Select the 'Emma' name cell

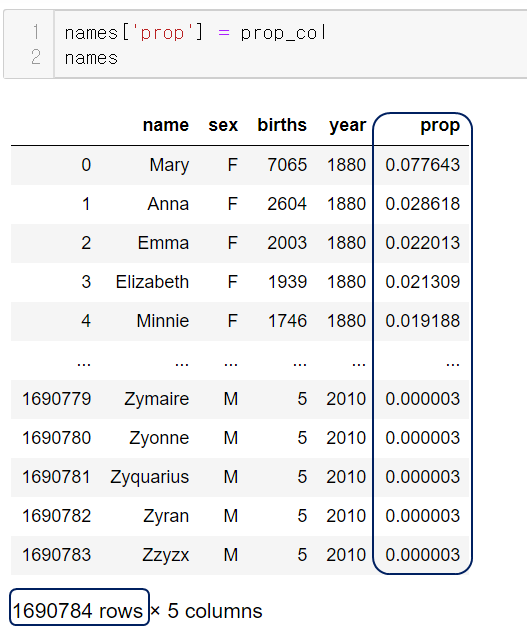tap(163, 243)
